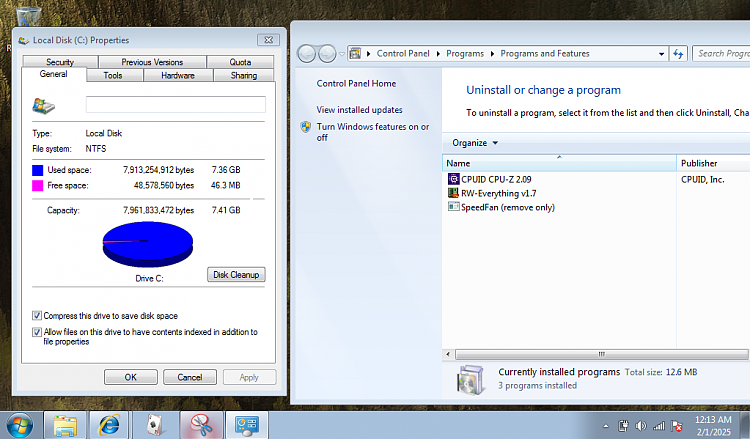Screen dimensions: 750x439
Task: Open Turn Windows features on or off link
Action: click(x=373, y=132)
